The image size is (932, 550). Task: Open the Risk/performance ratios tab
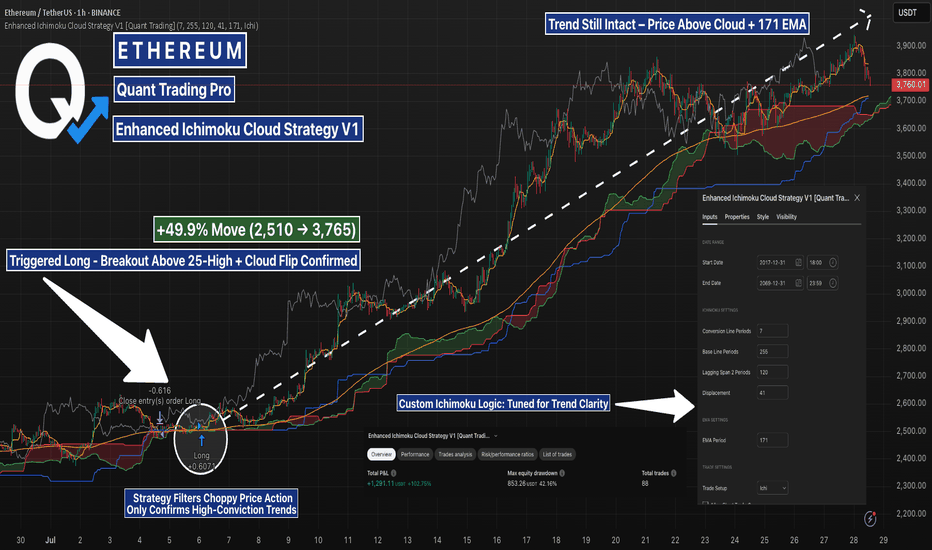pyautogui.click(x=508, y=454)
